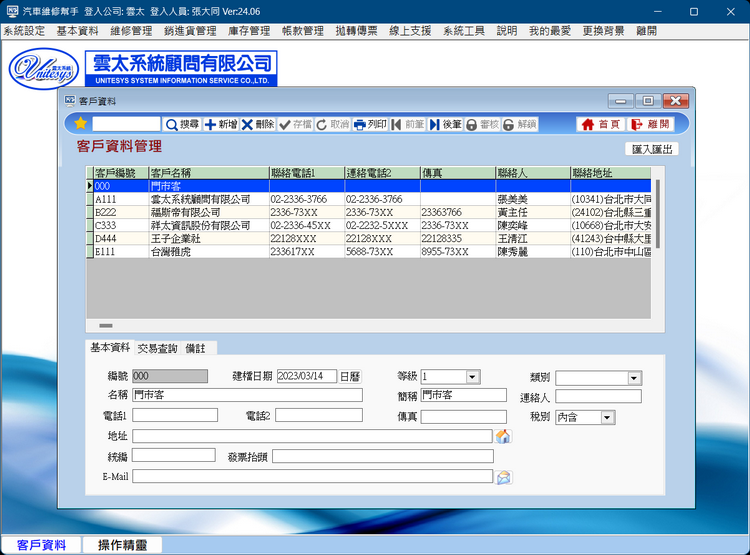Click the house icon beside address field
The image size is (750, 555).
503,436
